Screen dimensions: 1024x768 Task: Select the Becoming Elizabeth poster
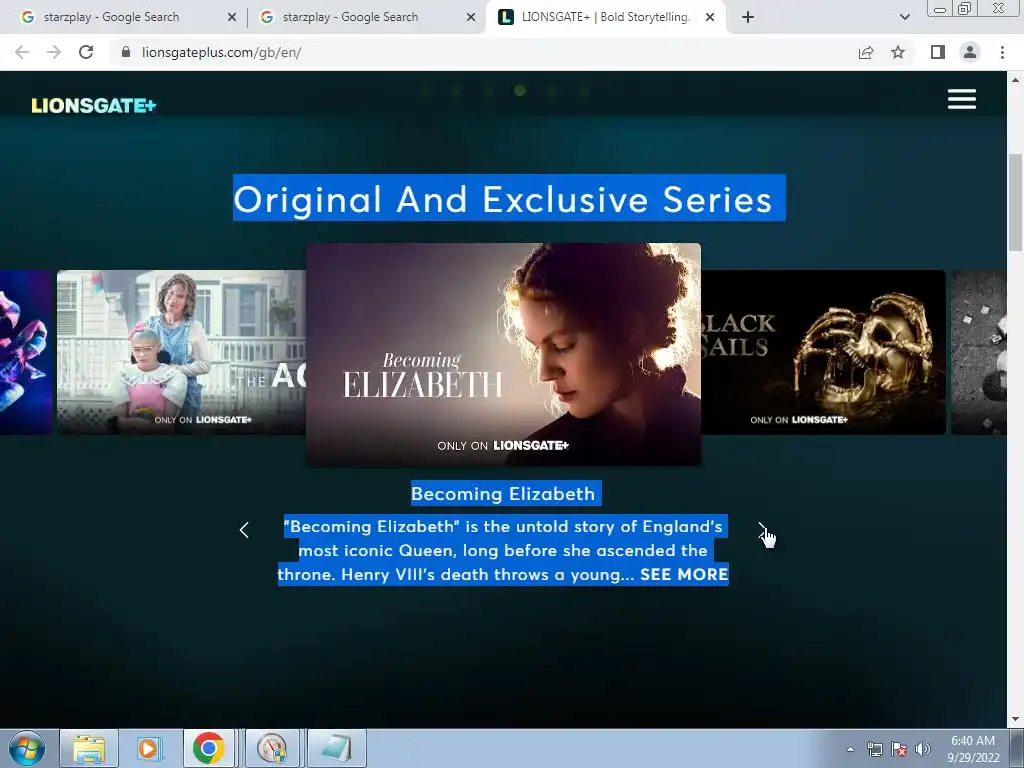coord(504,354)
